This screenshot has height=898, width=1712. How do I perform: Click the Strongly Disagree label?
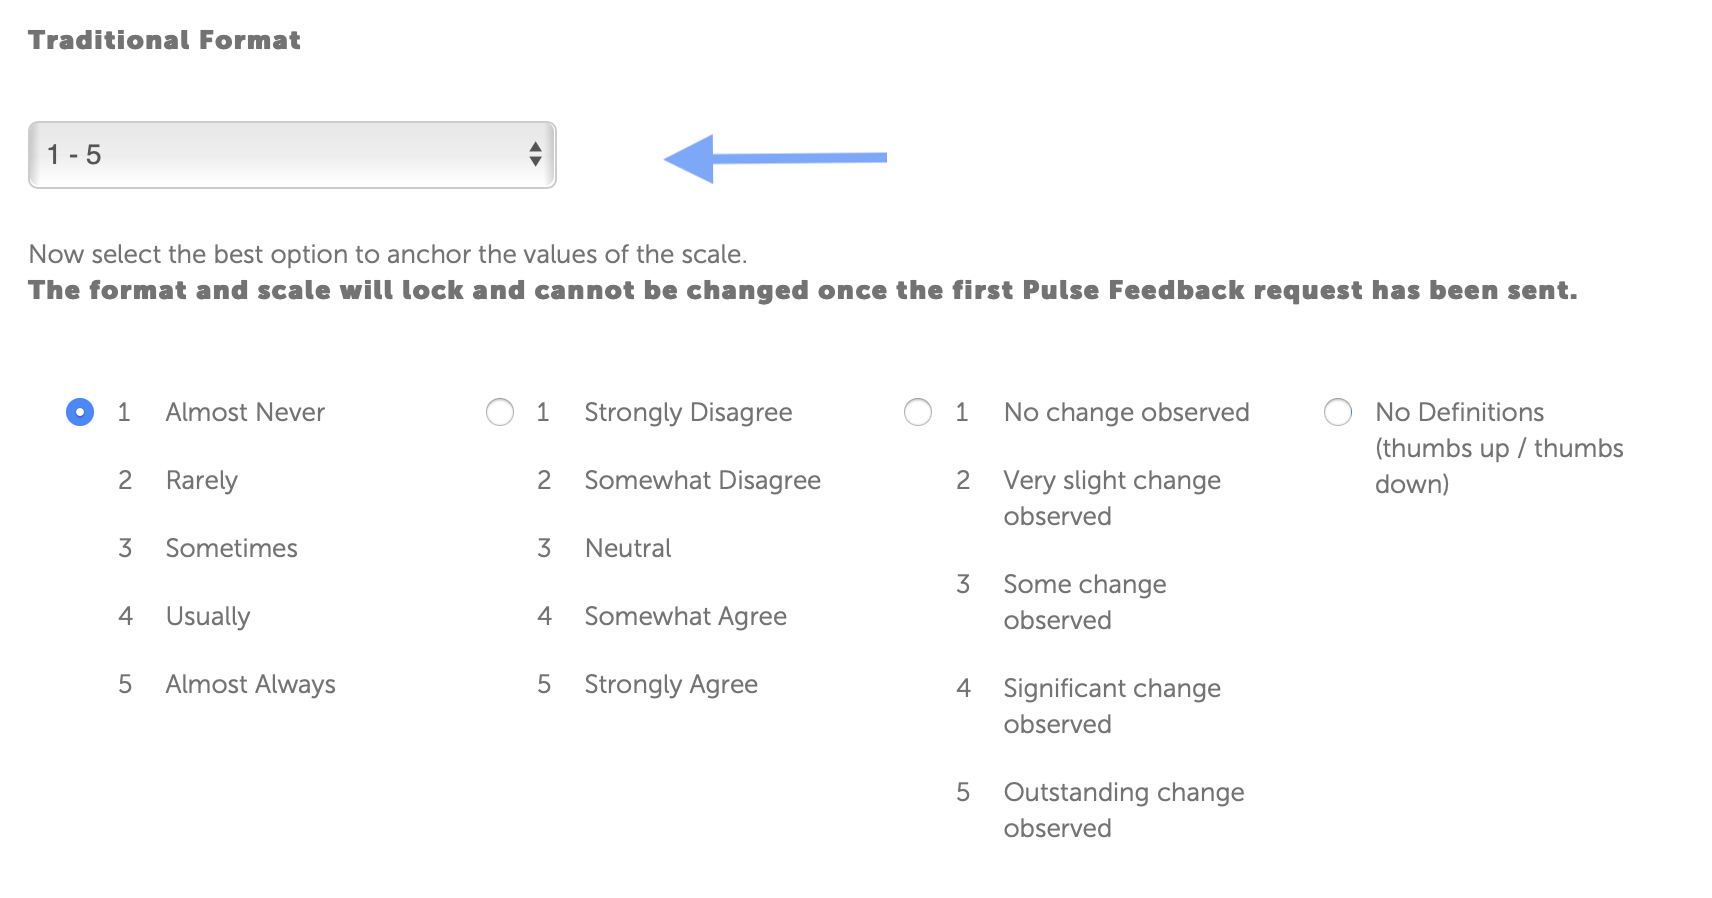click(x=688, y=412)
